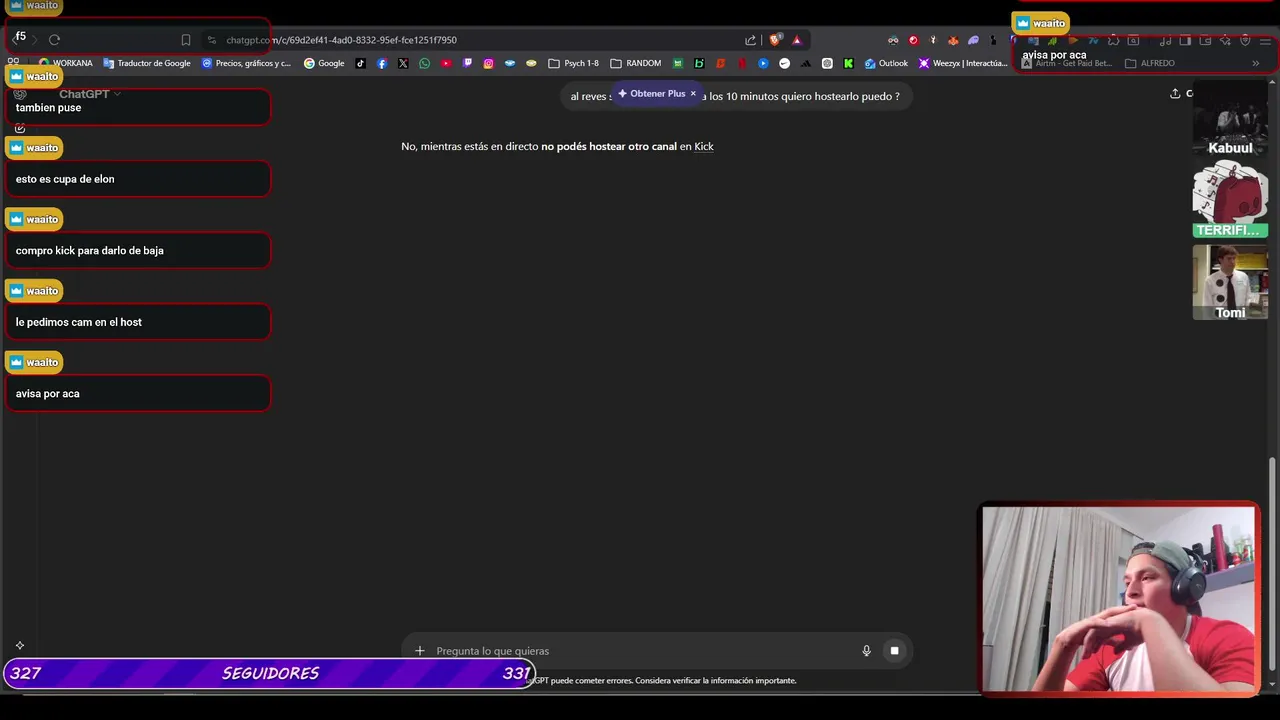Go forward with the browser forward arrow
The width and height of the screenshot is (1280, 720).
(x=33, y=40)
